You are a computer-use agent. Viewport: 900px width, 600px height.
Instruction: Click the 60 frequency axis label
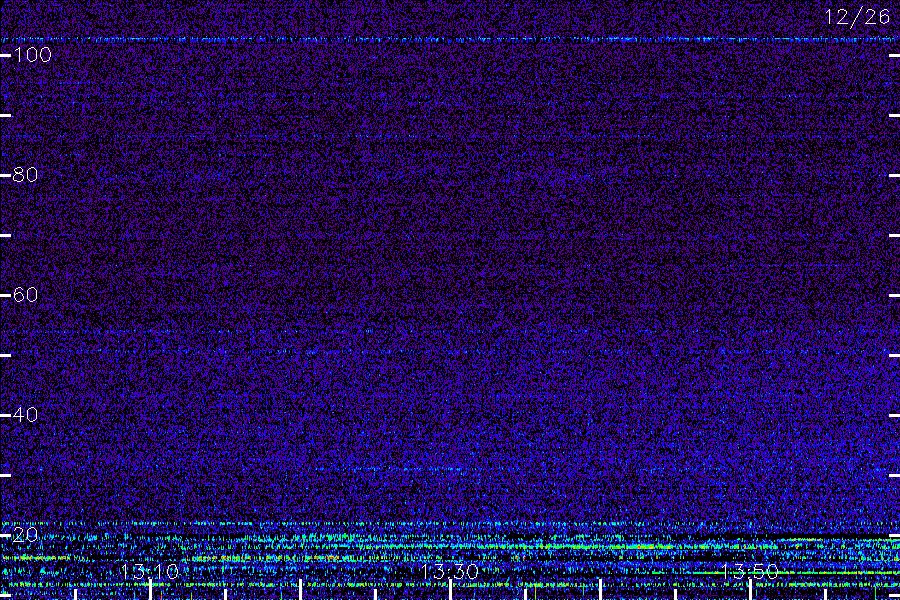25,295
